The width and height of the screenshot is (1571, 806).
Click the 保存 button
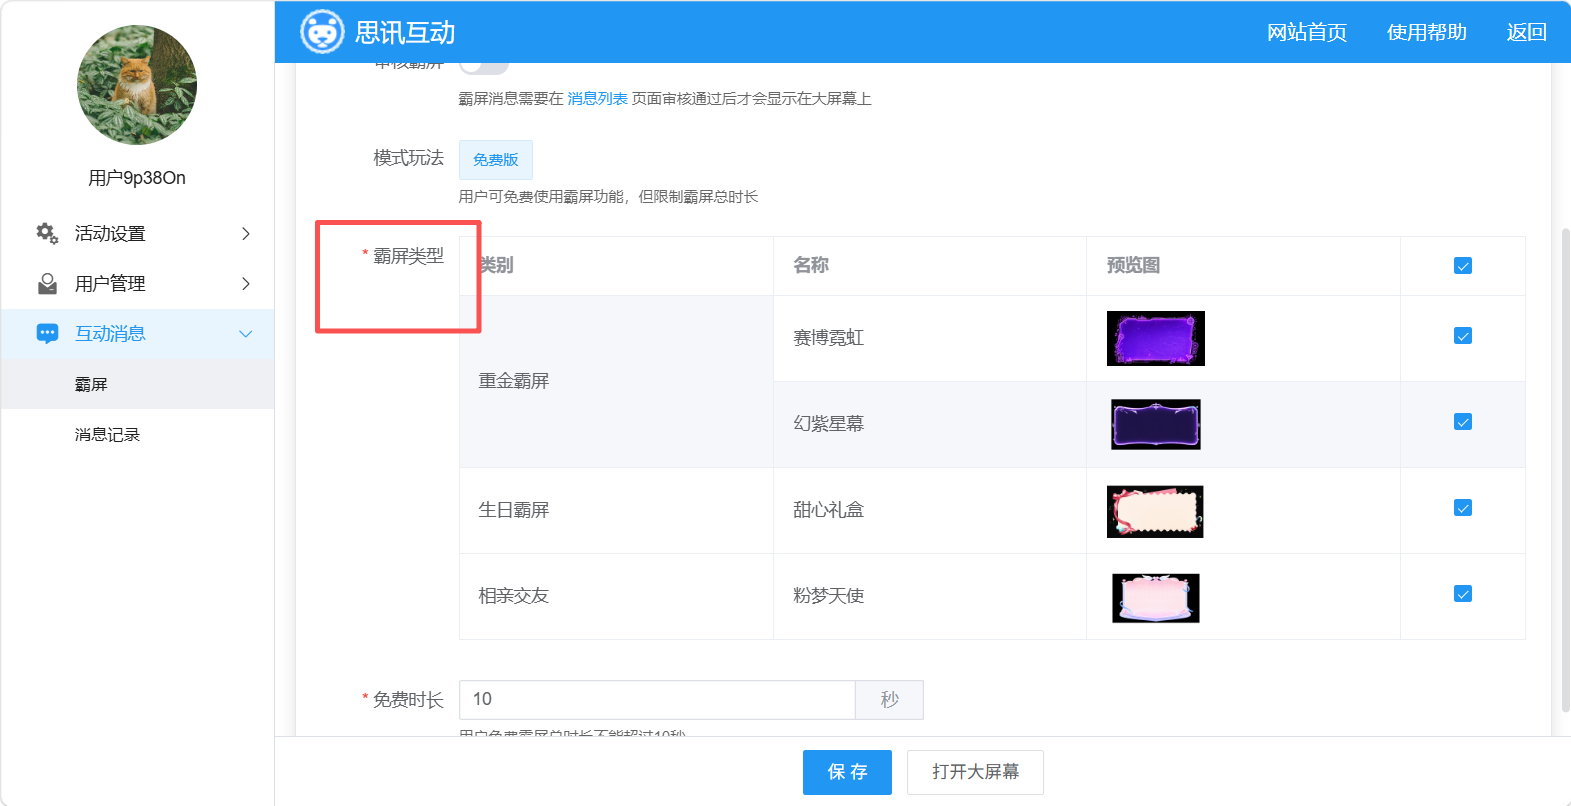847,772
